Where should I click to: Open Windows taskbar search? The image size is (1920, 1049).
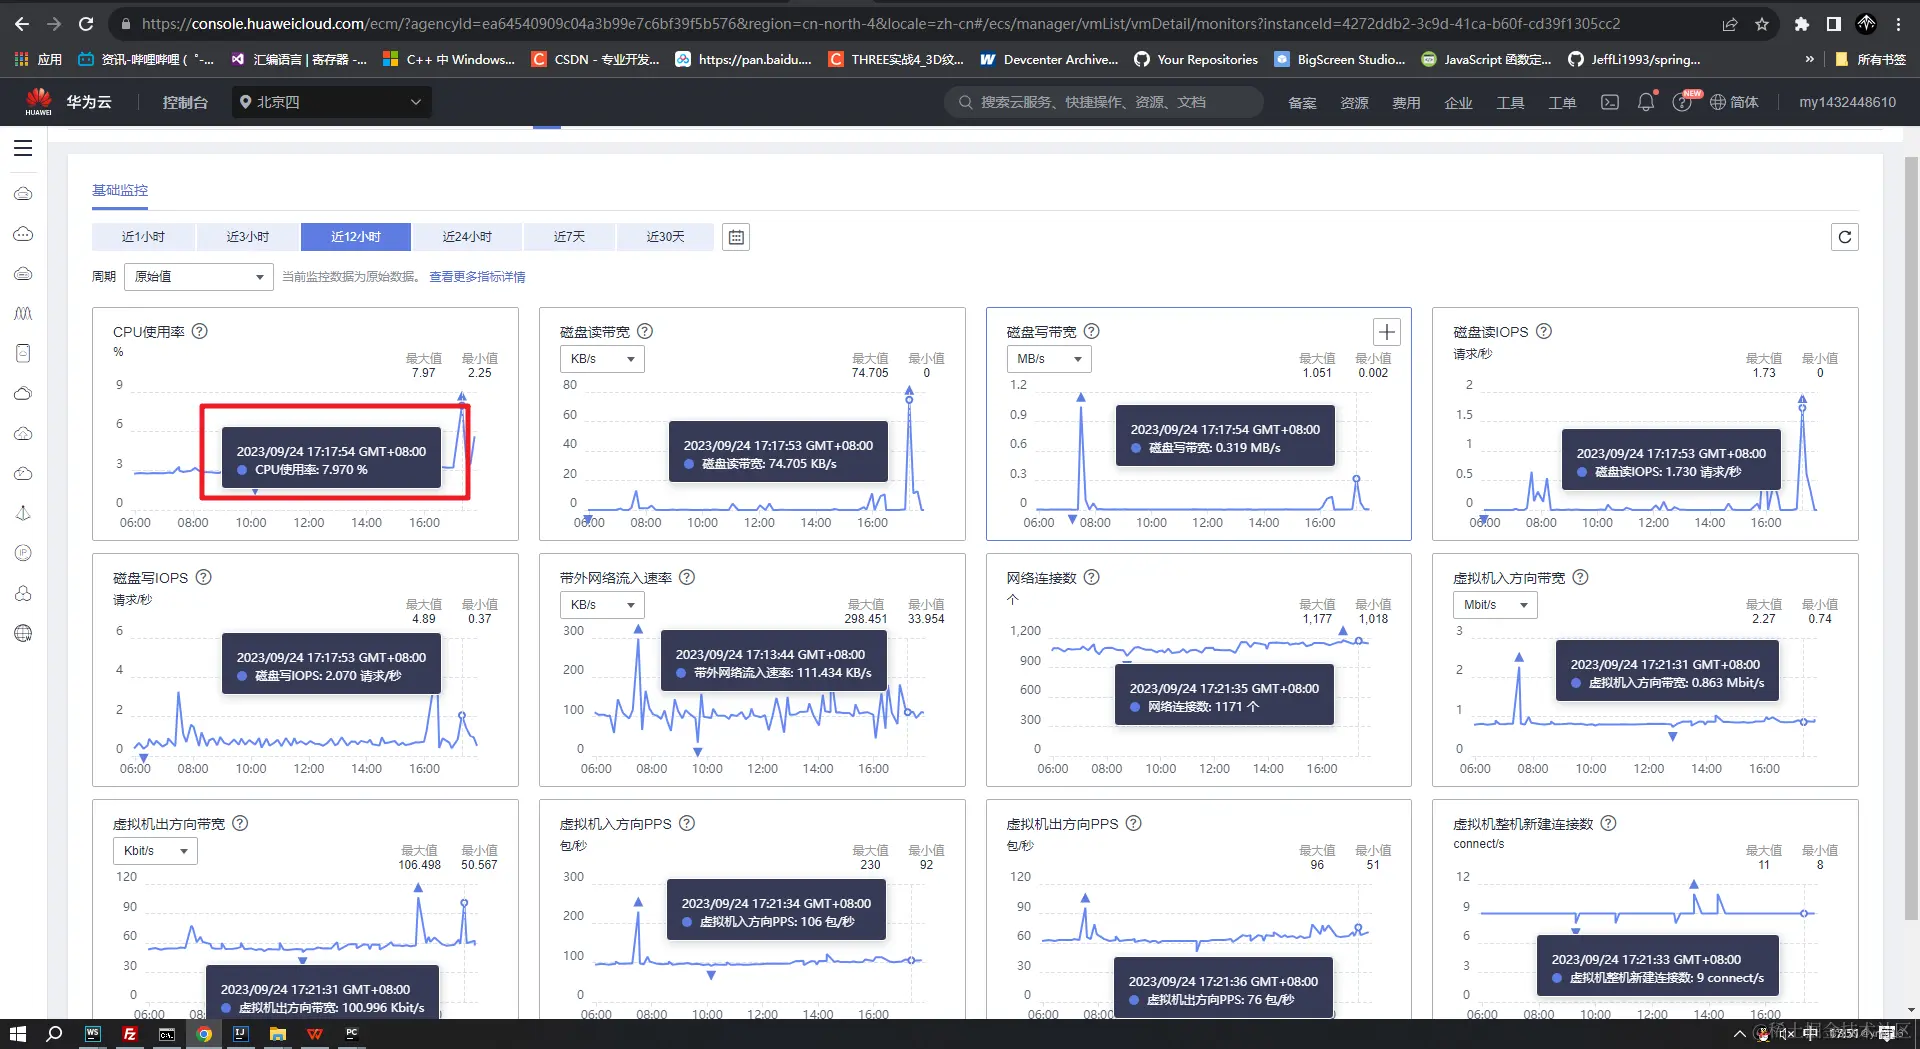pyautogui.click(x=55, y=1034)
